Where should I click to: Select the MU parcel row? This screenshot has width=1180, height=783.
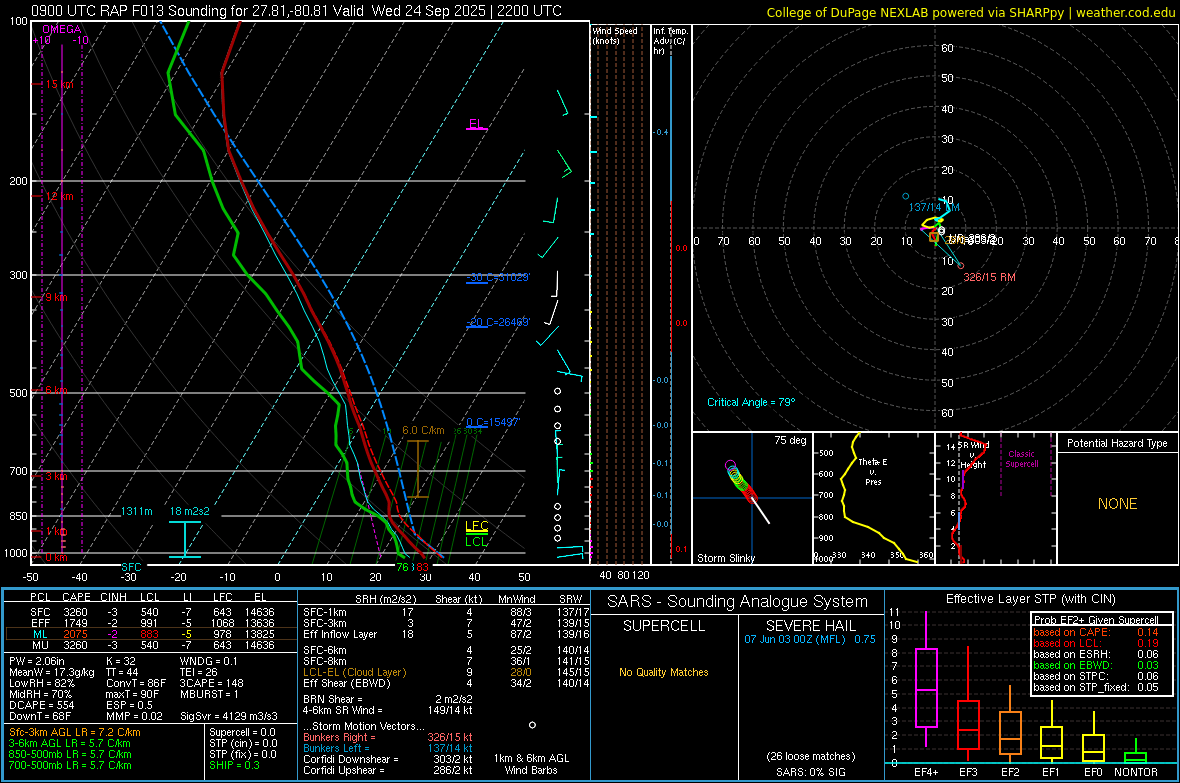tap(151, 645)
